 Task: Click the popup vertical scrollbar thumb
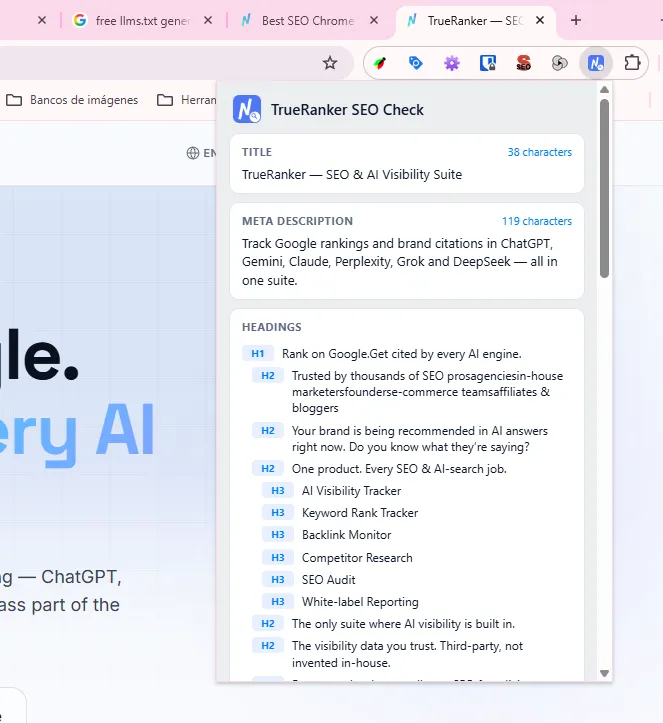click(x=604, y=188)
